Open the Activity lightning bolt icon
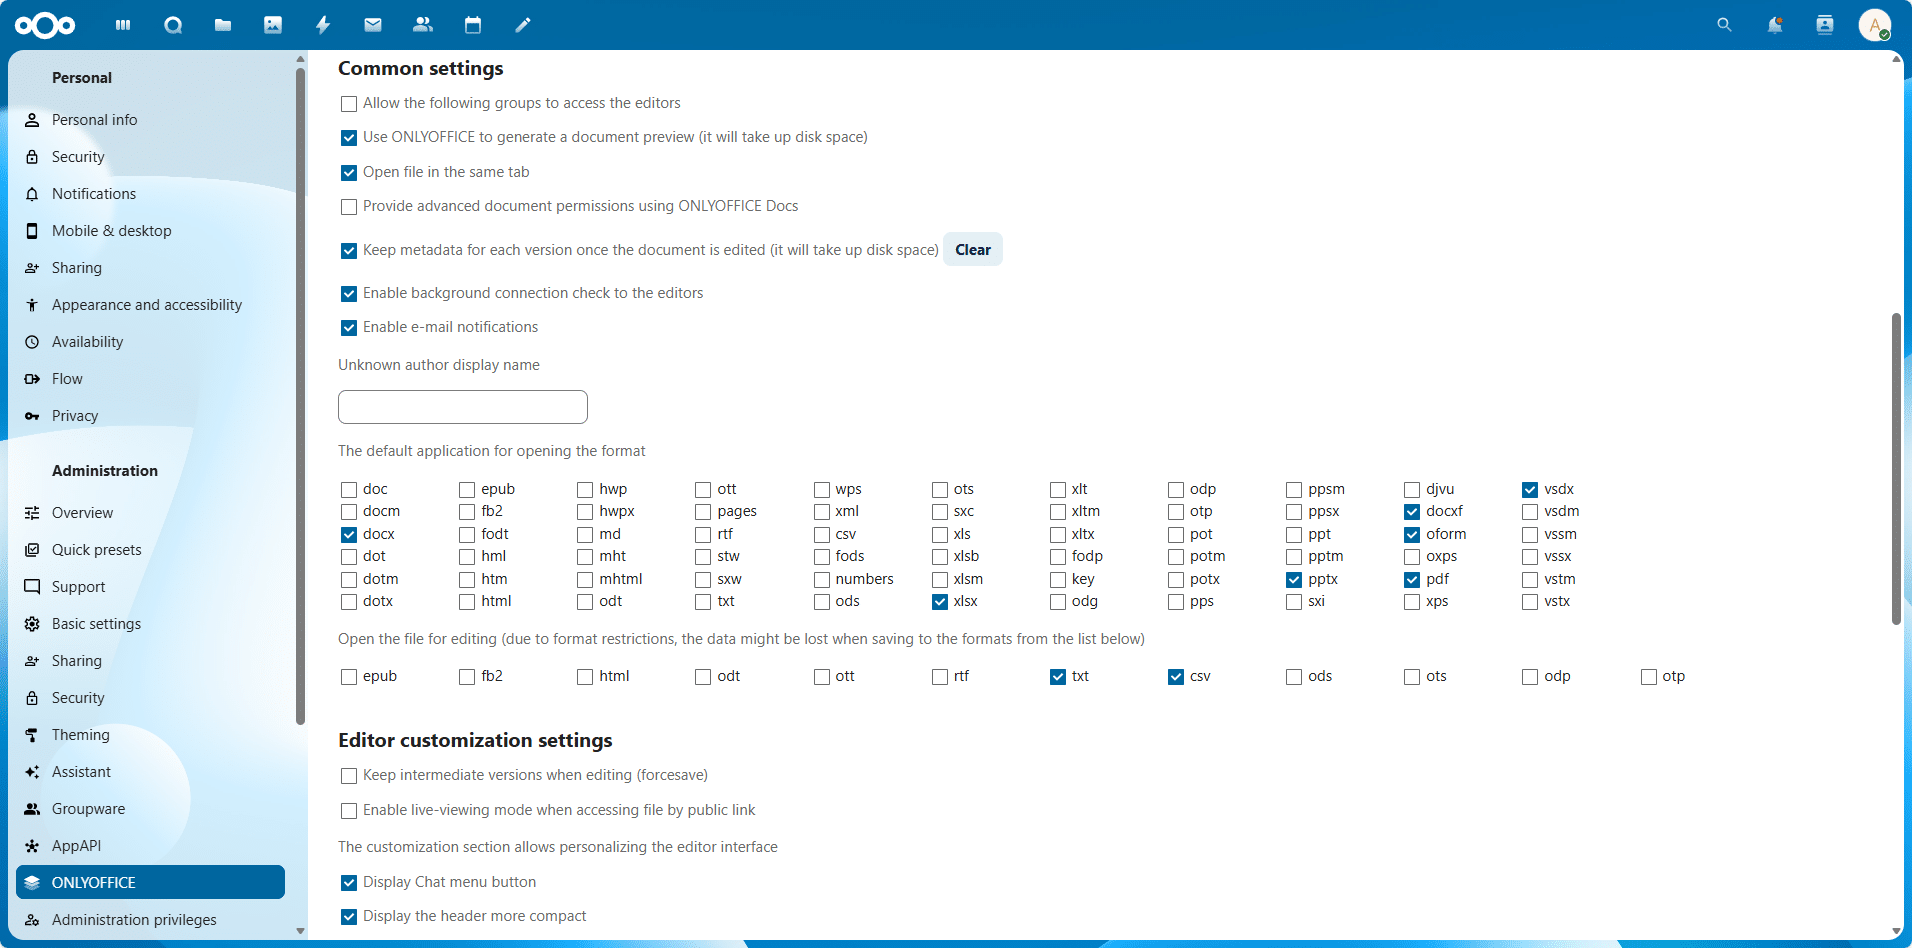The image size is (1912, 948). point(323,25)
